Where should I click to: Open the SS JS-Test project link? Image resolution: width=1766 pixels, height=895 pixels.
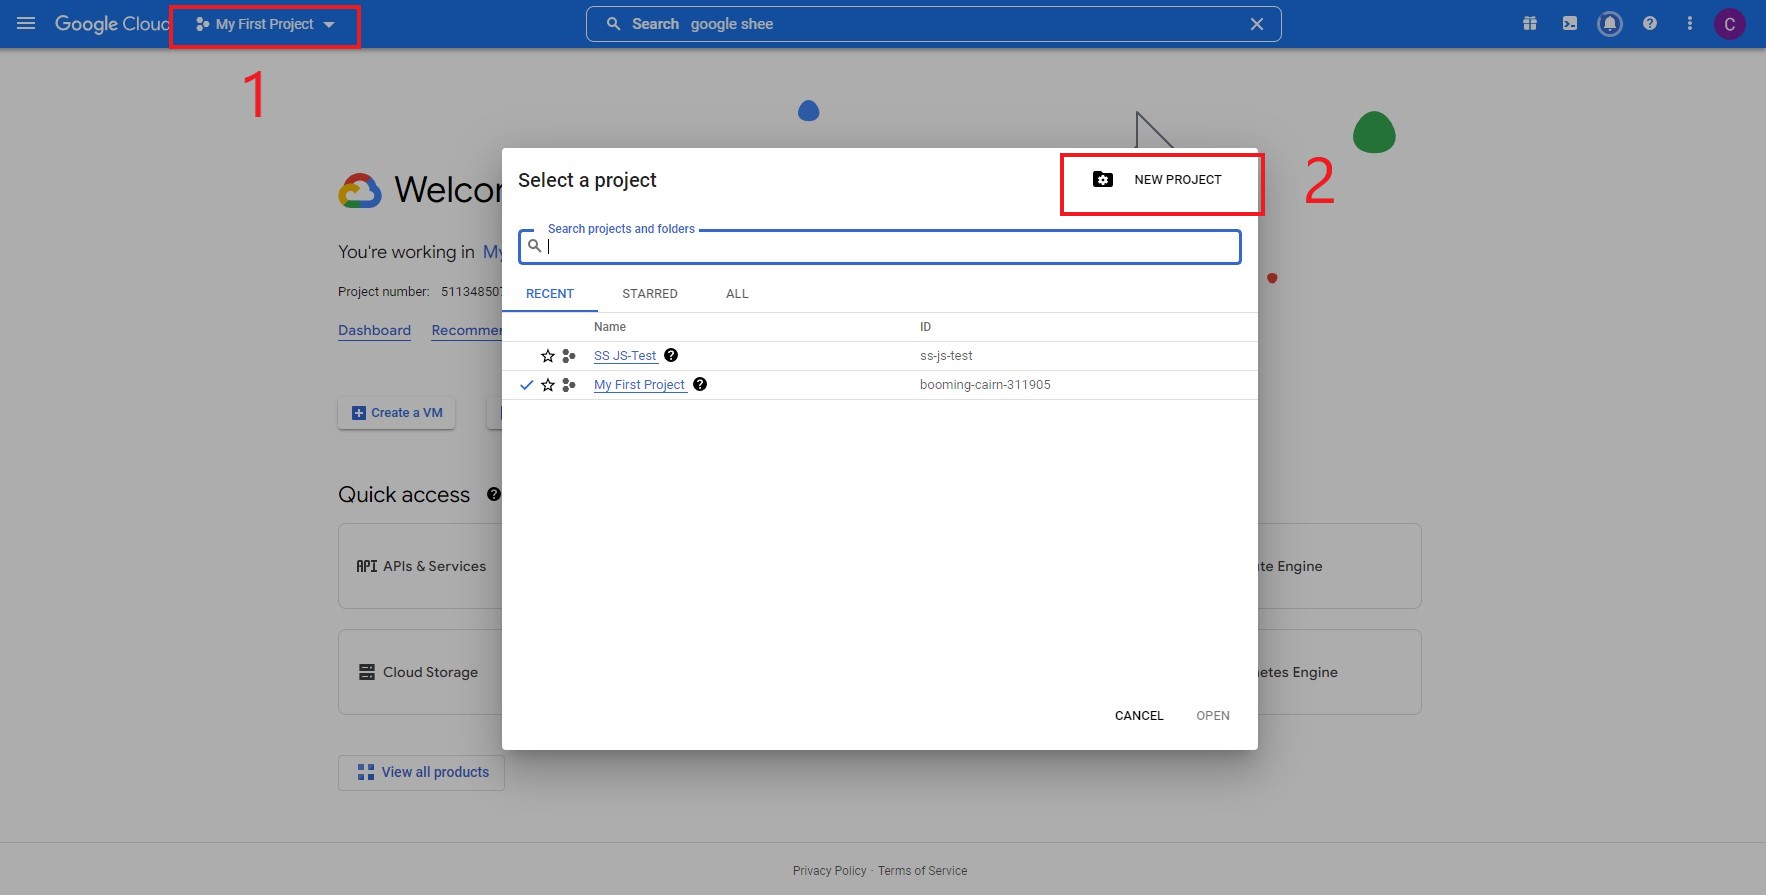(625, 356)
